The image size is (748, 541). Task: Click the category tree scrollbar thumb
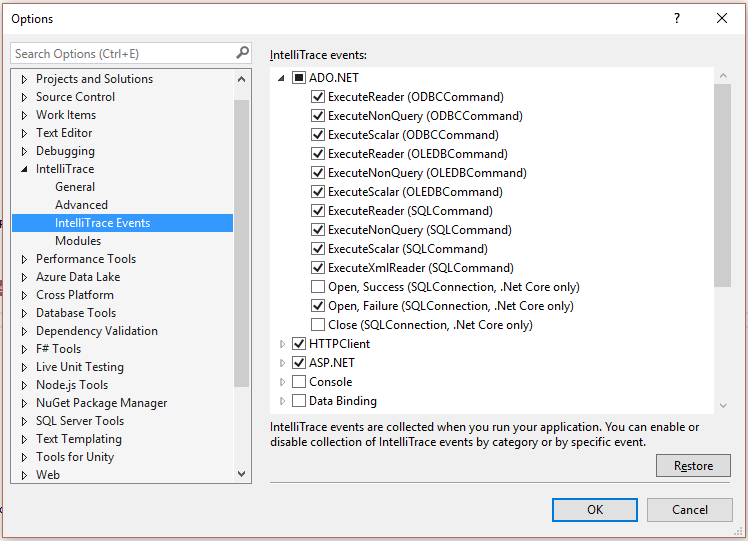[241, 243]
